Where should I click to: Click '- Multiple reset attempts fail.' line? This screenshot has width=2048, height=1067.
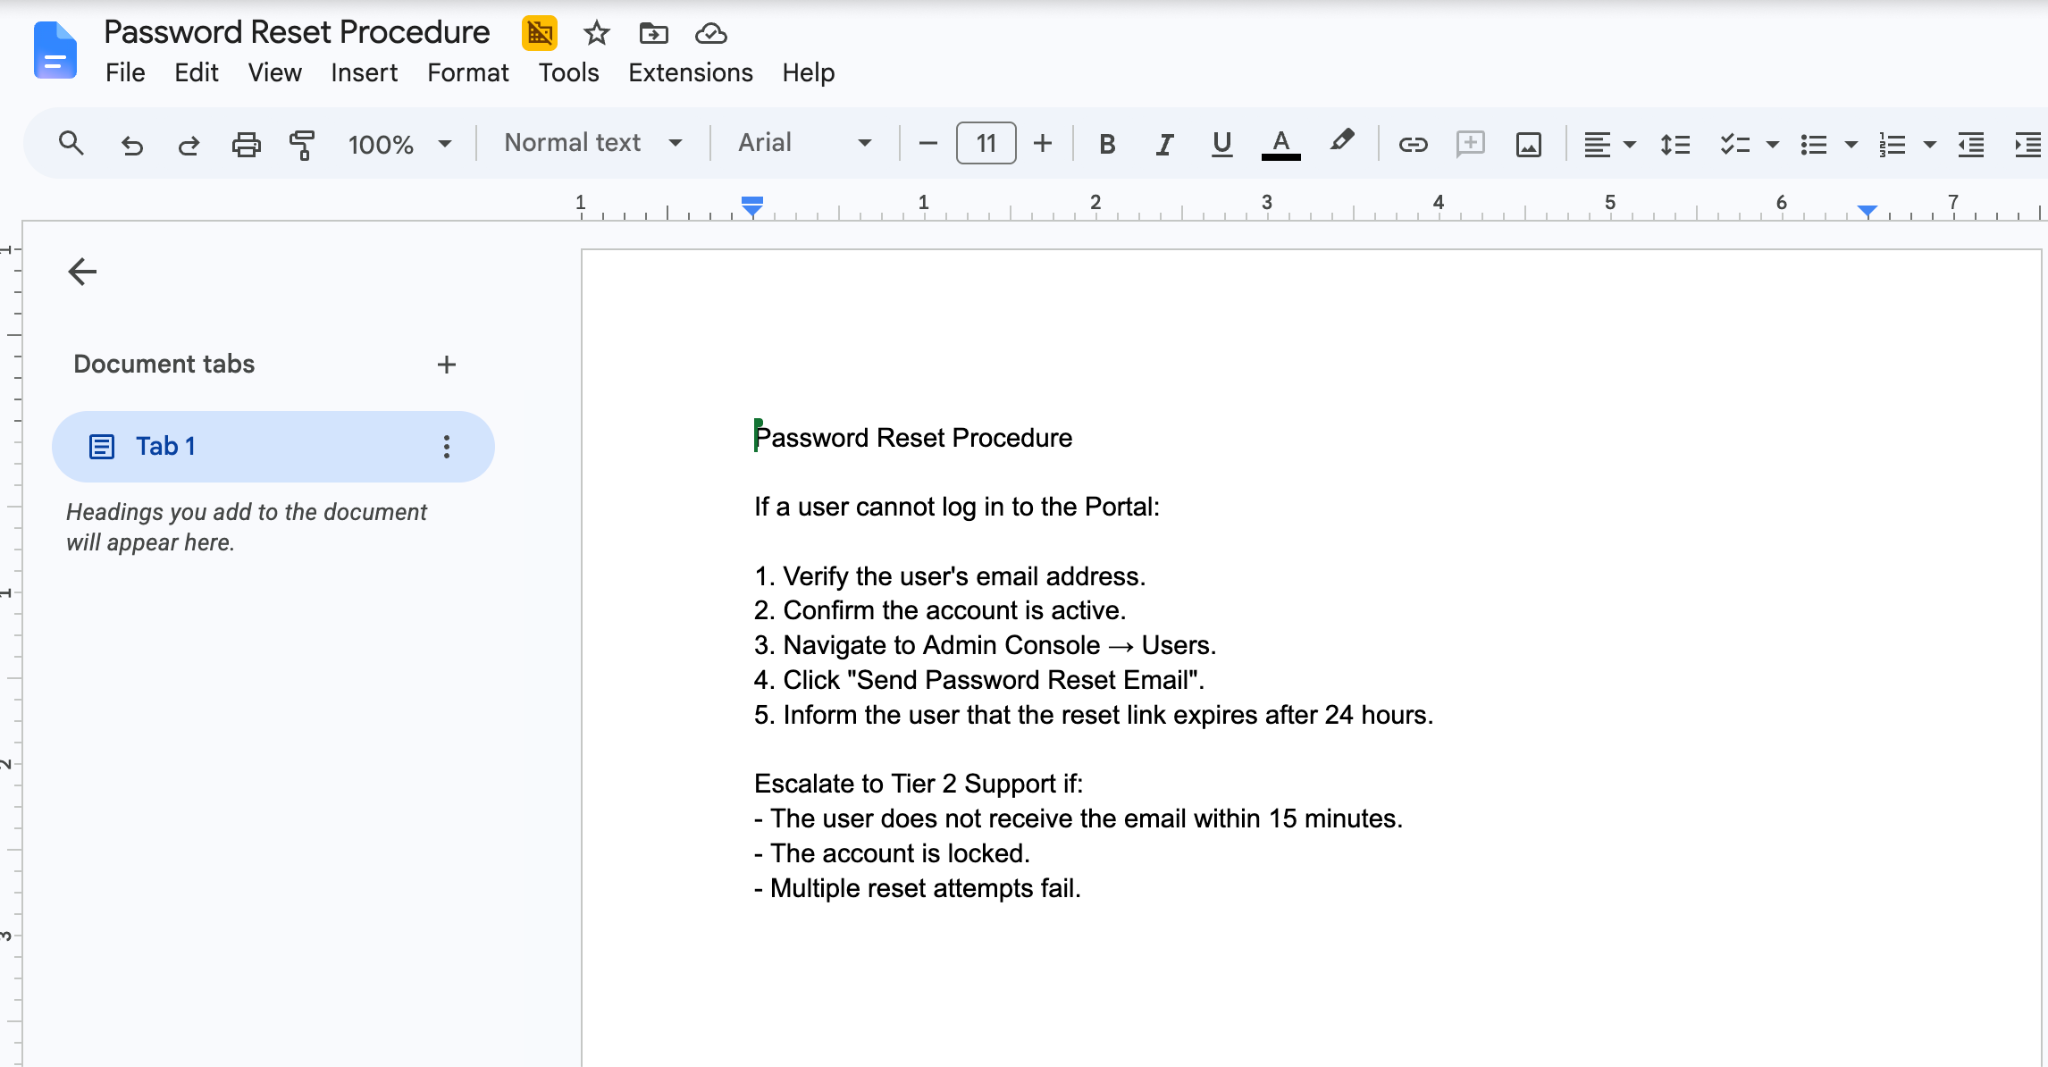coord(918,889)
